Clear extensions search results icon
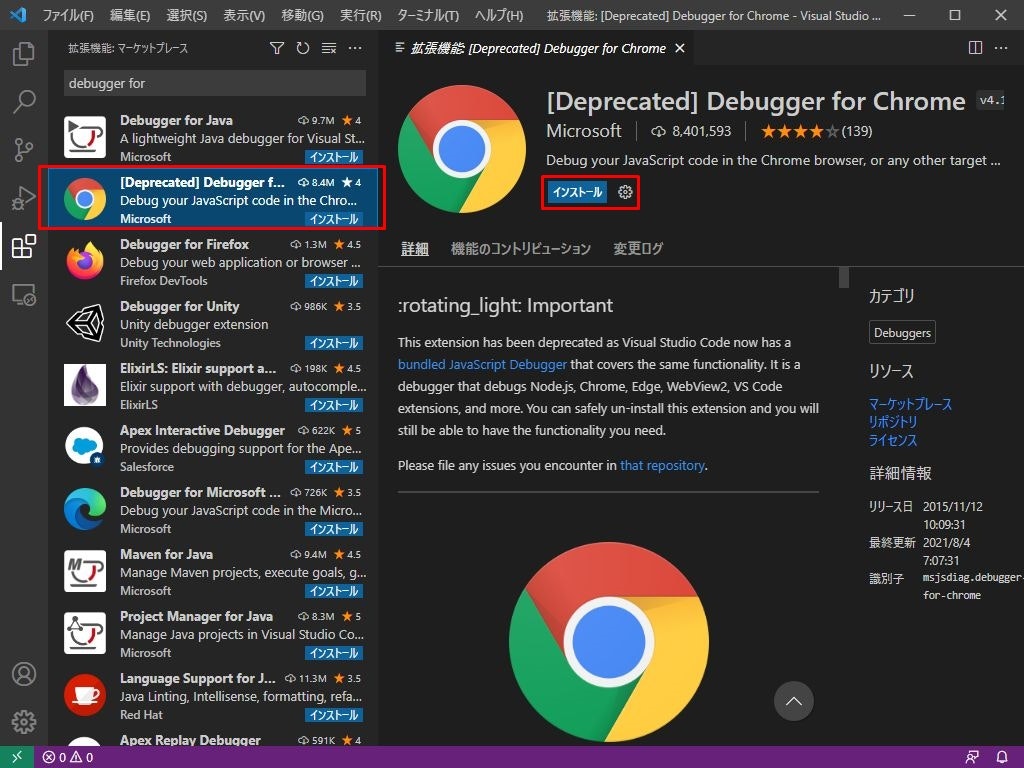This screenshot has height=768, width=1024. (x=329, y=48)
